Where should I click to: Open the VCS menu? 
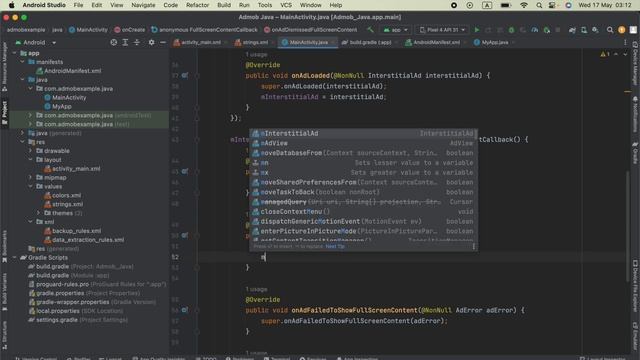click(286, 5)
